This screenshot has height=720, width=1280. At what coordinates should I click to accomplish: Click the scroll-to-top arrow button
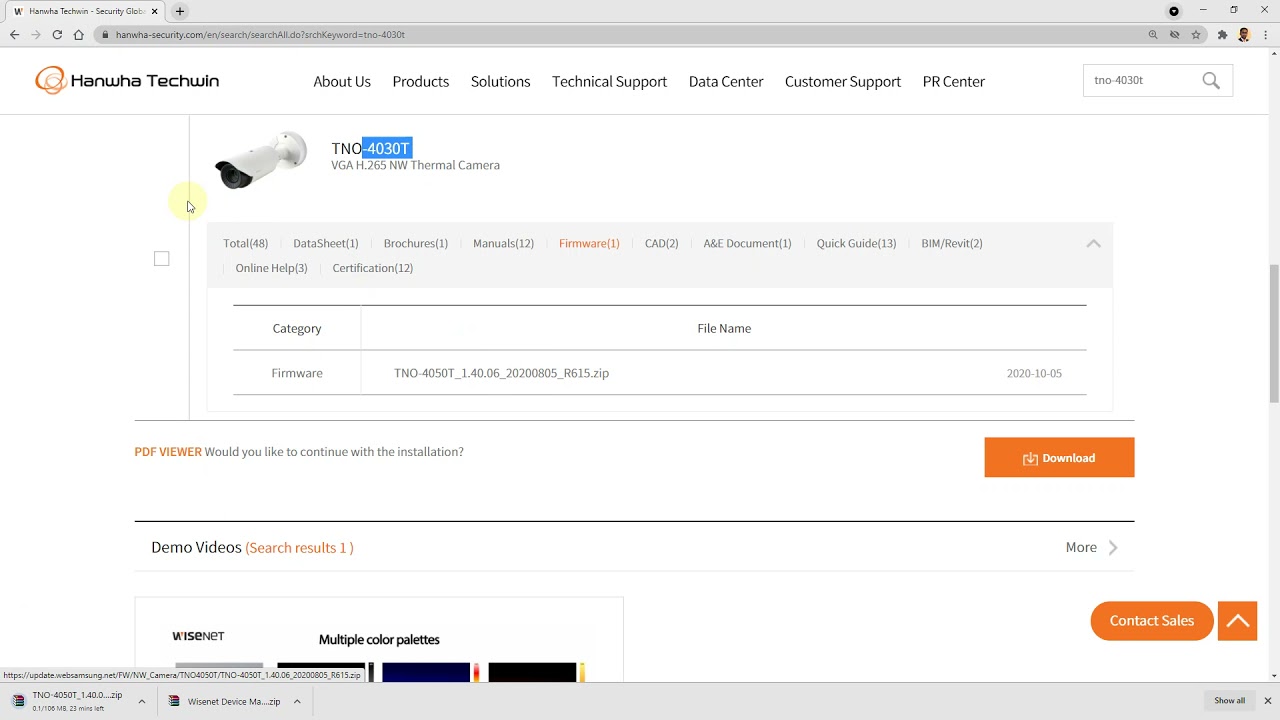[1238, 621]
